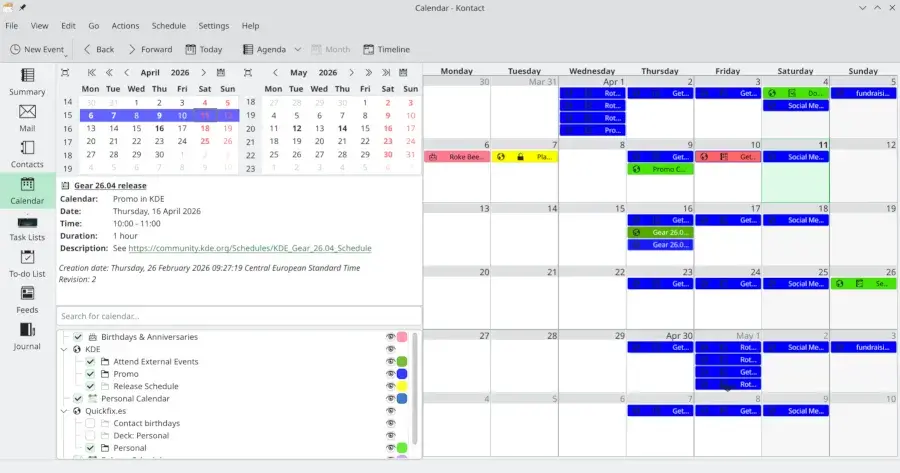Click the Gear 26.04 release title
Image resolution: width=900 pixels, height=473 pixels.
pos(110,185)
